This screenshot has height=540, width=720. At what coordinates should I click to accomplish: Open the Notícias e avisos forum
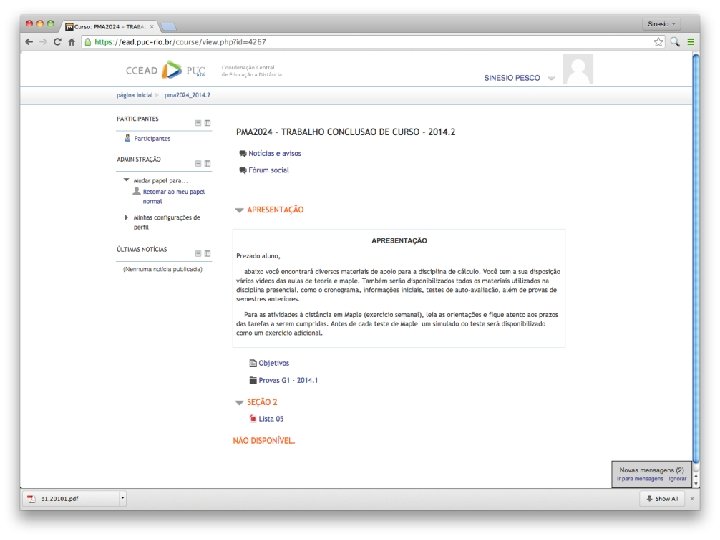coord(275,153)
